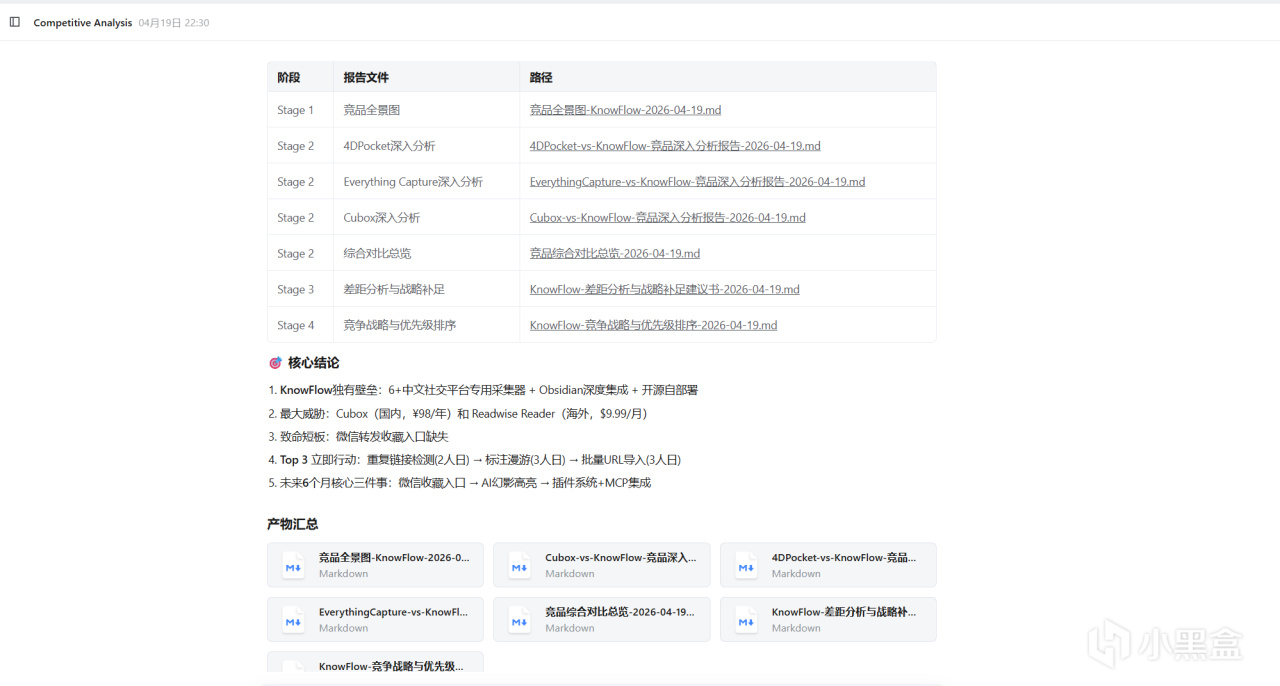Click conclusion line 5 about 未来6个月核心三件事
The width and height of the screenshot is (1280, 686).
459,483
